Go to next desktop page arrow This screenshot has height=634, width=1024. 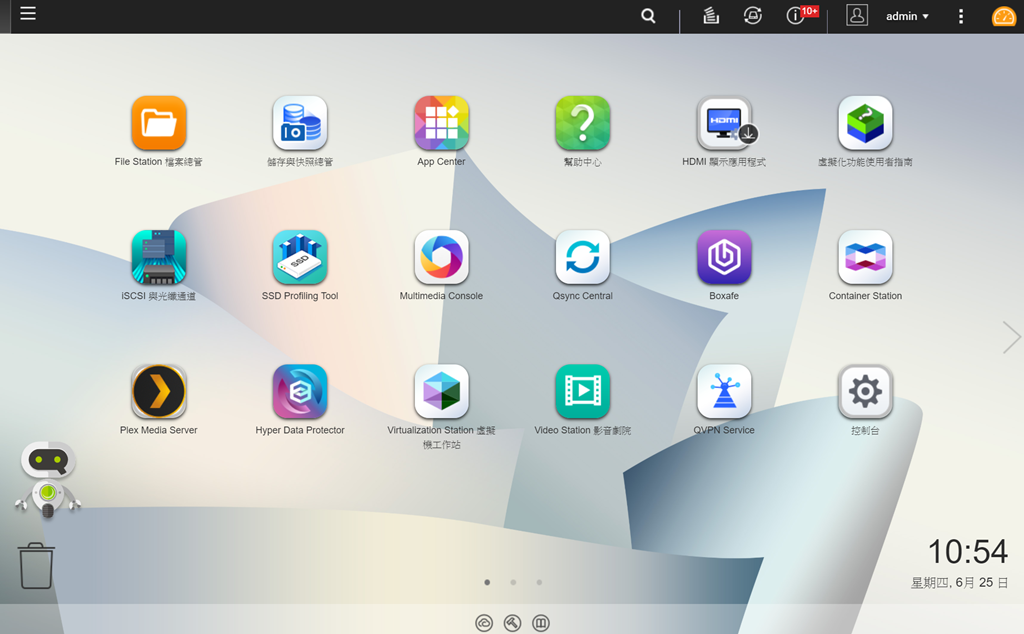[x=1011, y=338]
